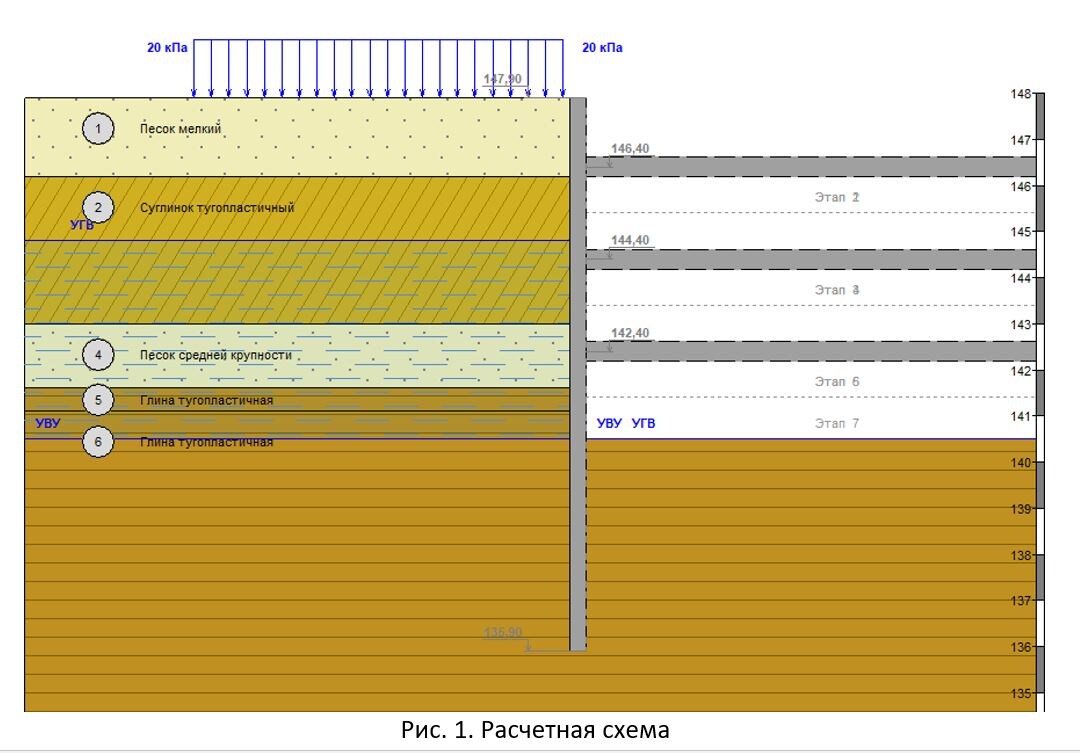Select the circled number 5 soil marker
Screen dimensions: 1080x753
(98, 400)
